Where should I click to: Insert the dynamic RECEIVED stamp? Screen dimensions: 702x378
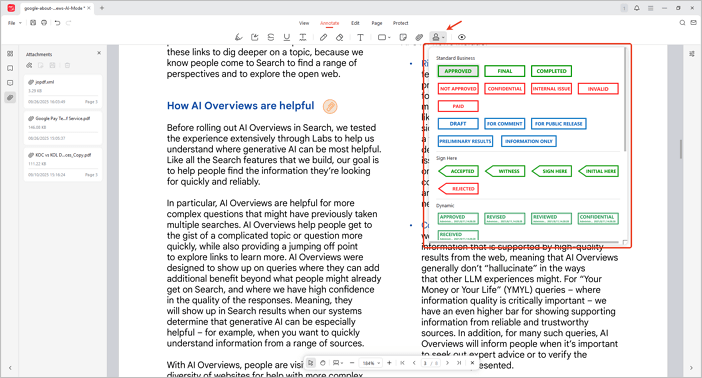pyautogui.click(x=458, y=235)
